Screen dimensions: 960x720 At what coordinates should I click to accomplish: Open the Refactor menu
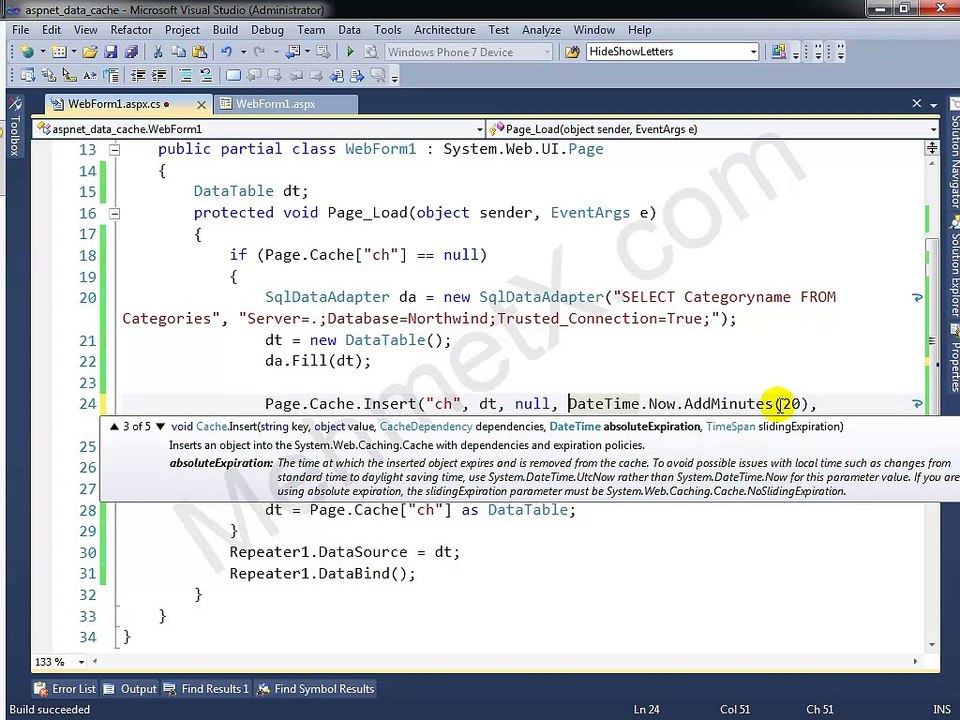131,29
